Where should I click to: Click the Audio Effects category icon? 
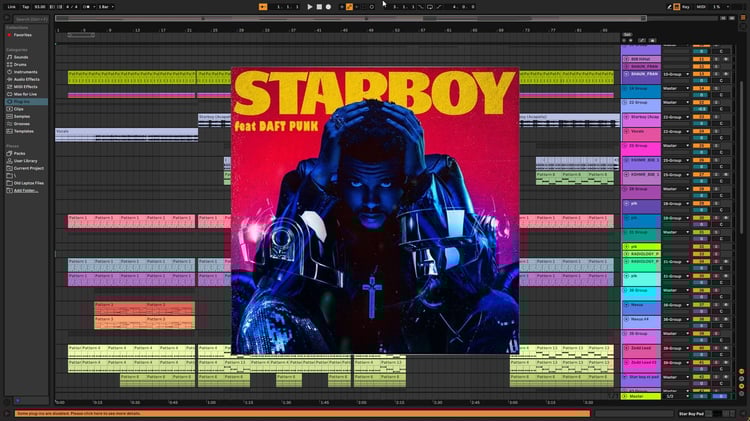[x=9, y=79]
